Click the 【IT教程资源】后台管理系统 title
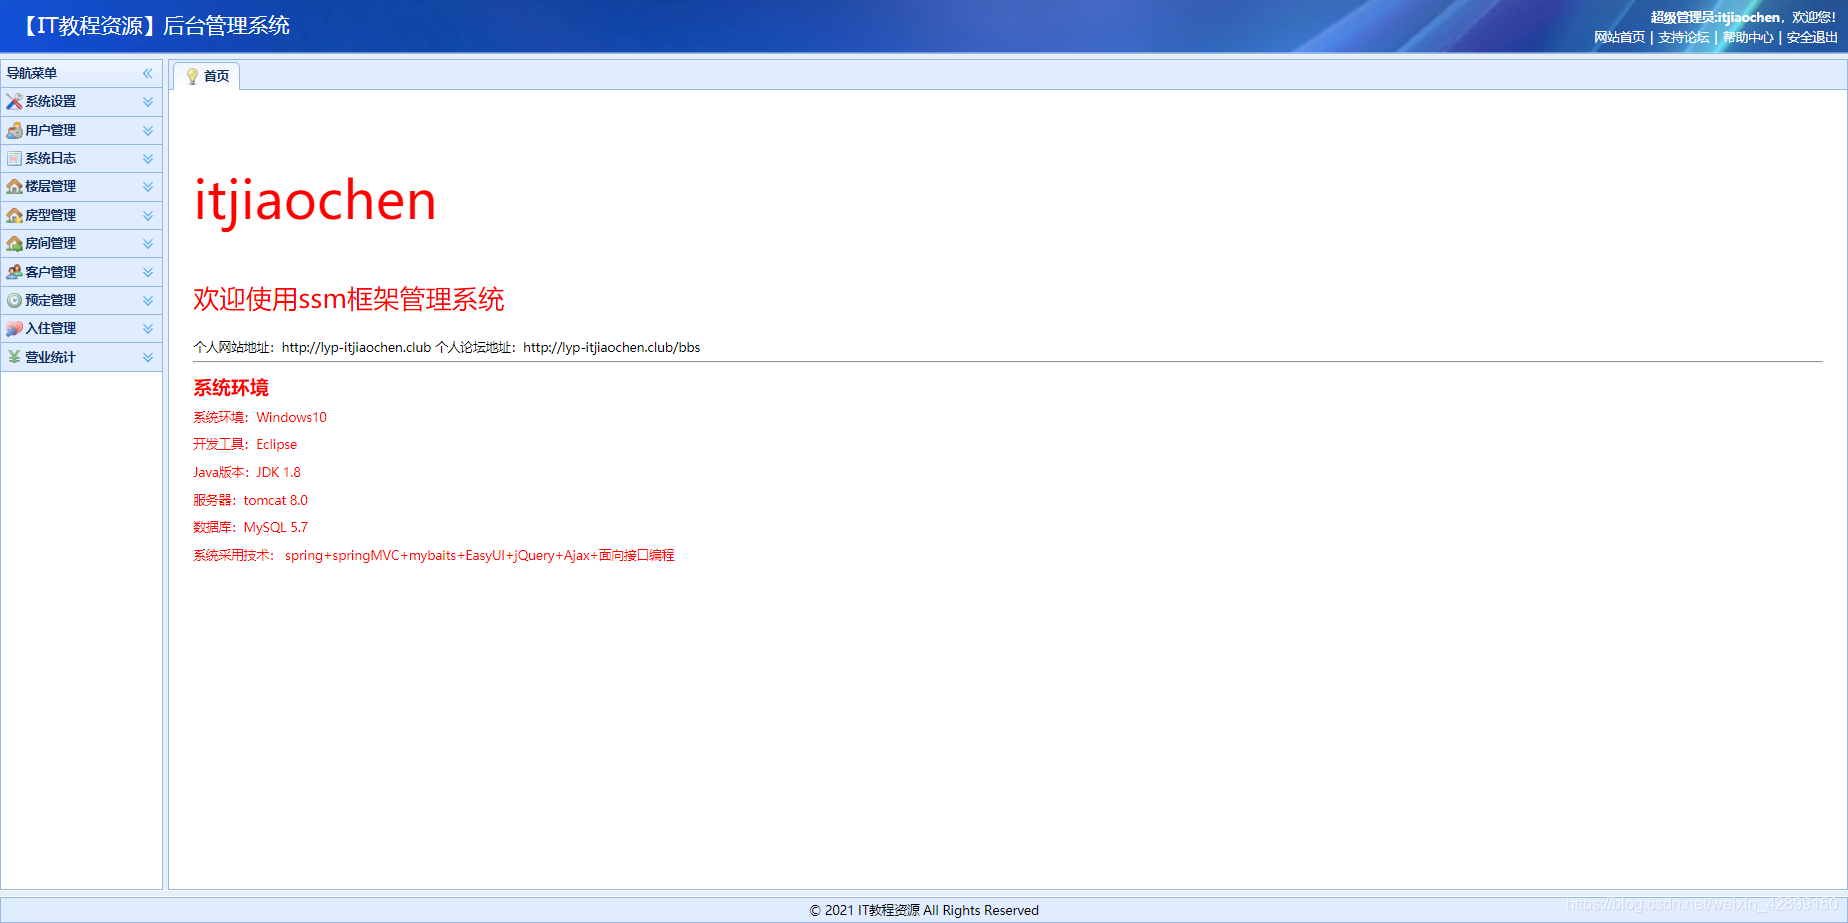Screen dimensions: 1848x923 [154, 26]
